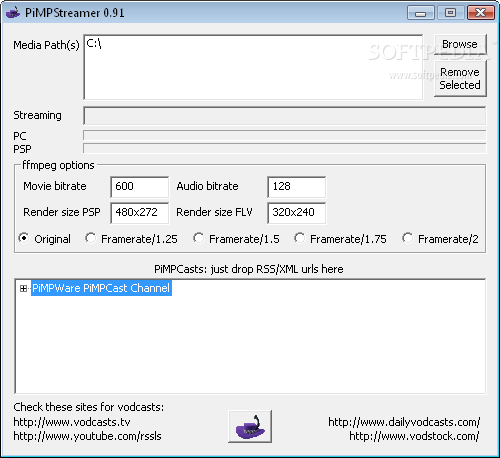
Task: Focus the Render size FLV field
Action: coord(297,213)
